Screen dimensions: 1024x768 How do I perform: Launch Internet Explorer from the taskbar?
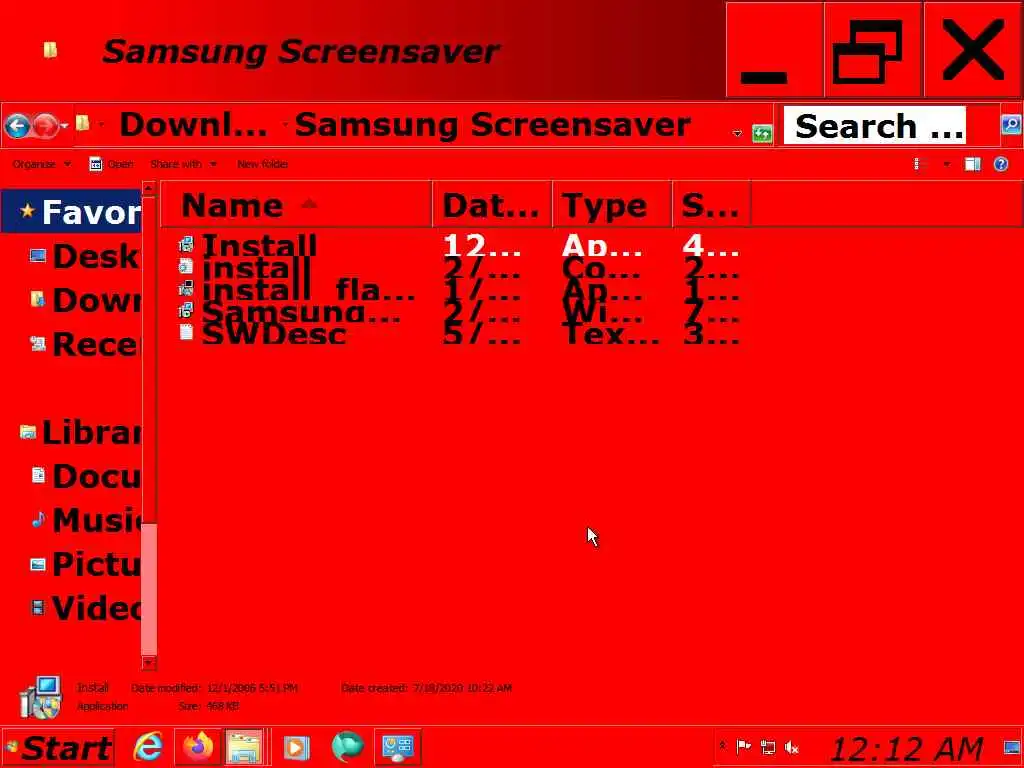148,747
